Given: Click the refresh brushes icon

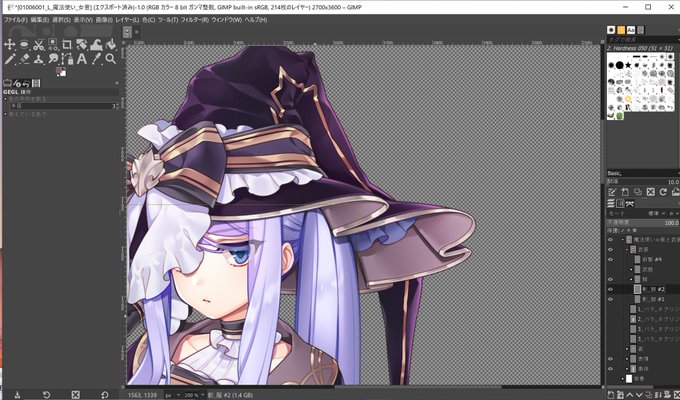Looking at the screenshot, I should (x=663, y=192).
